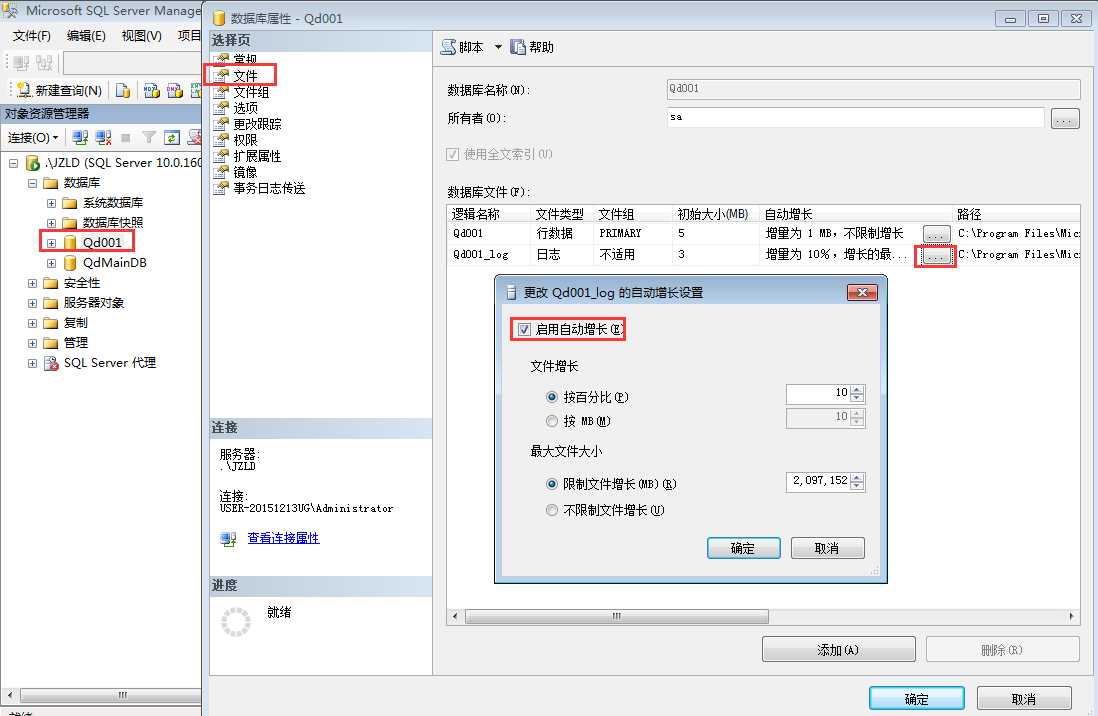Viewport: 1098px width, 716px height.
Task: Click the Filter funnel icon in Object Explorer
Action: (148, 137)
